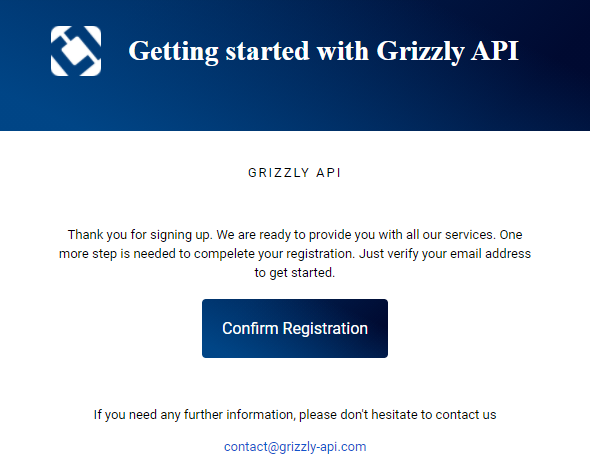Click the 'Getting started with Grizzly API' heading
The width and height of the screenshot is (590, 464).
click(324, 51)
